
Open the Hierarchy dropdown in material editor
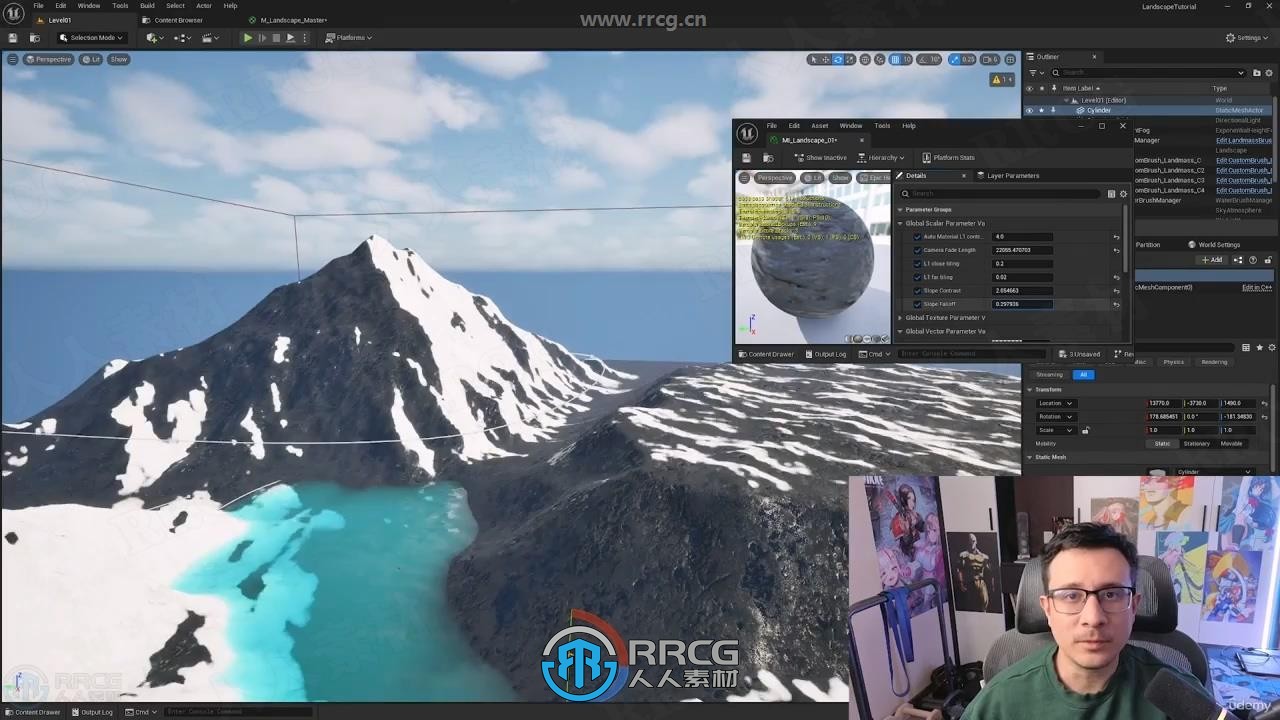pos(881,158)
